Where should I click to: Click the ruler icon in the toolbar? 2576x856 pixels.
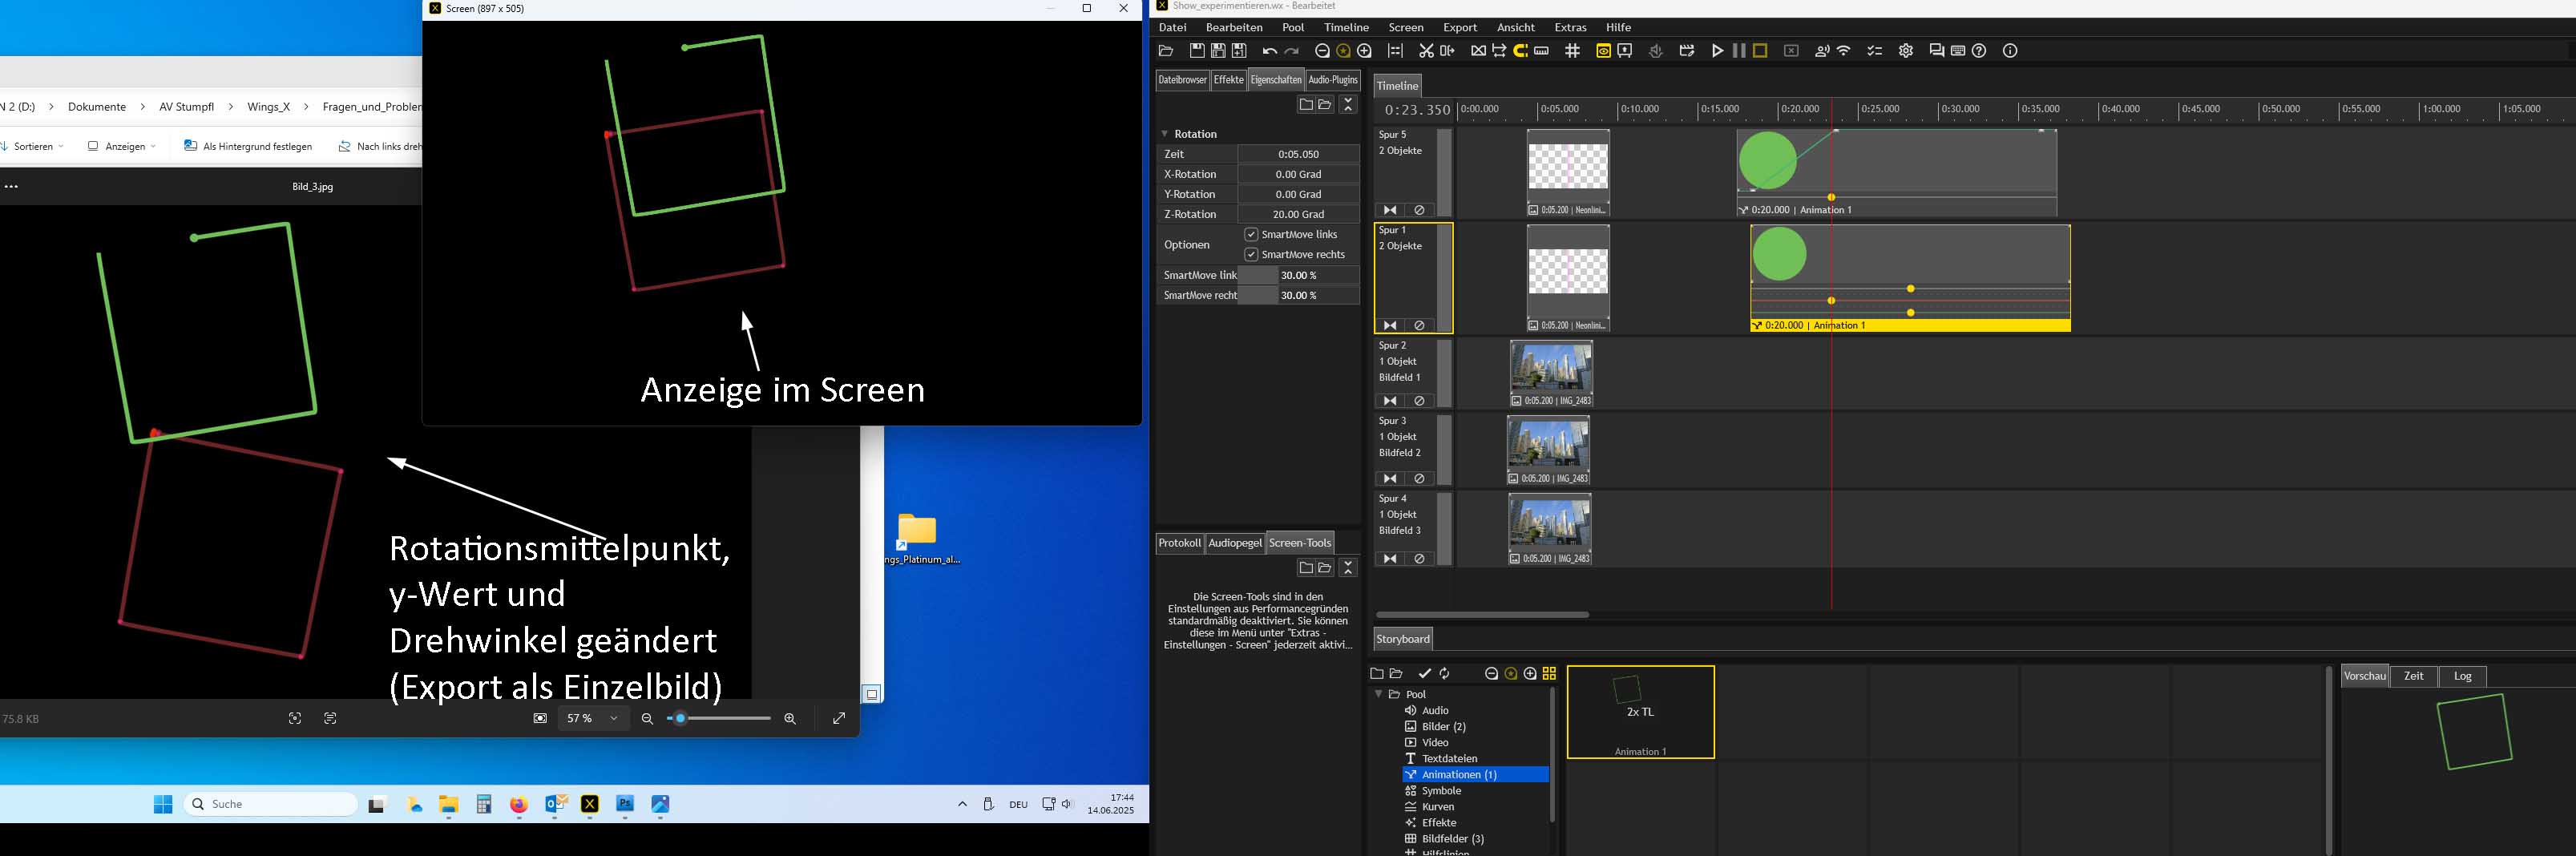(x=1542, y=51)
